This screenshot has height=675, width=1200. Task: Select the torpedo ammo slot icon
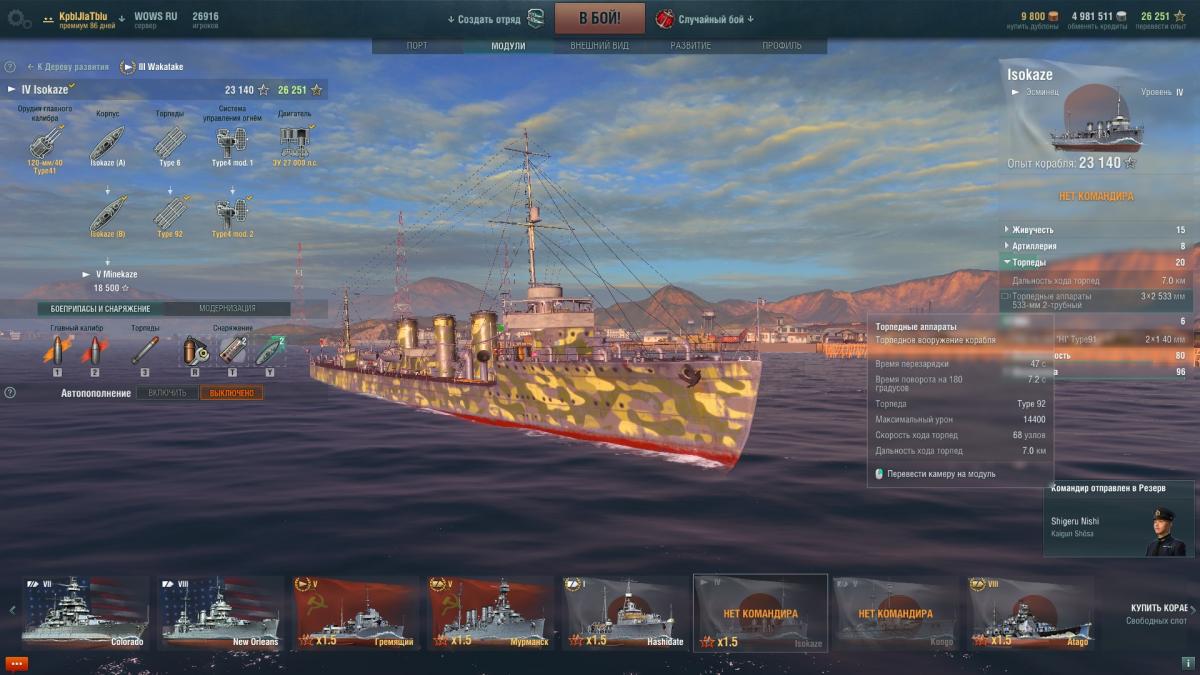[x=145, y=350]
